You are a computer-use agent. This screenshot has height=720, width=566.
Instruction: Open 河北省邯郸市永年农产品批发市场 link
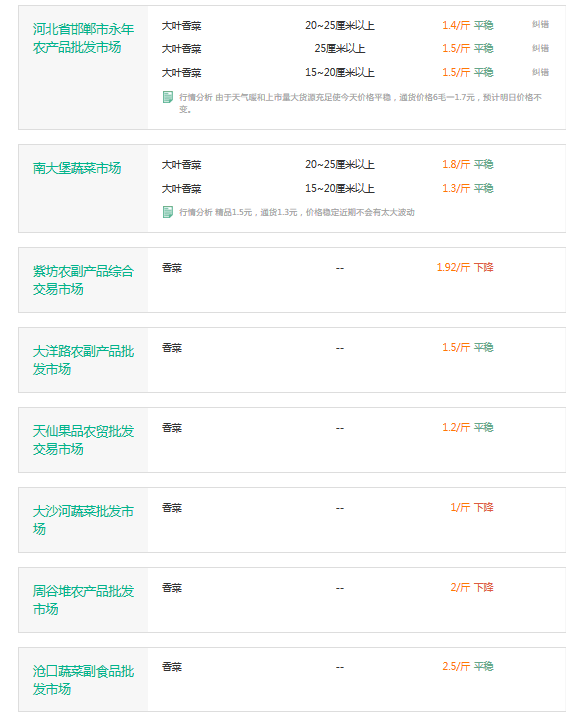(83, 38)
